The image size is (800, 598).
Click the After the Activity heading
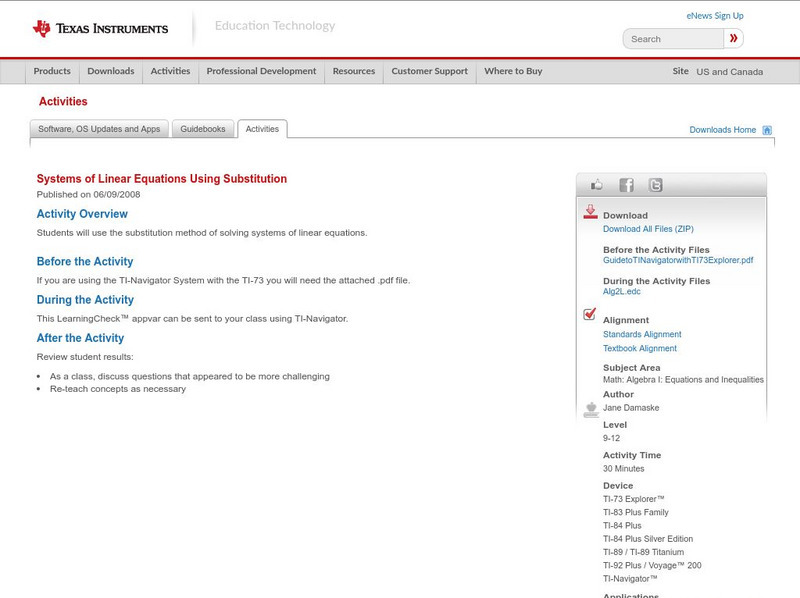pyautogui.click(x=80, y=338)
